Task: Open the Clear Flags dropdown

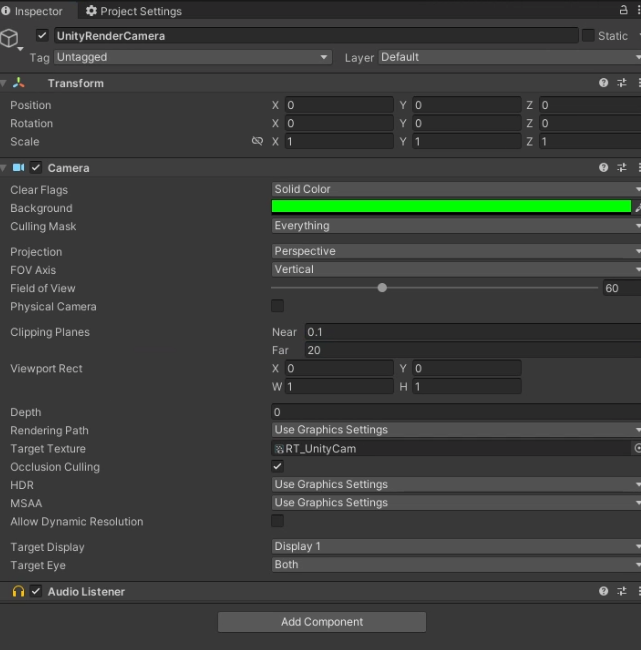Action: click(x=456, y=189)
